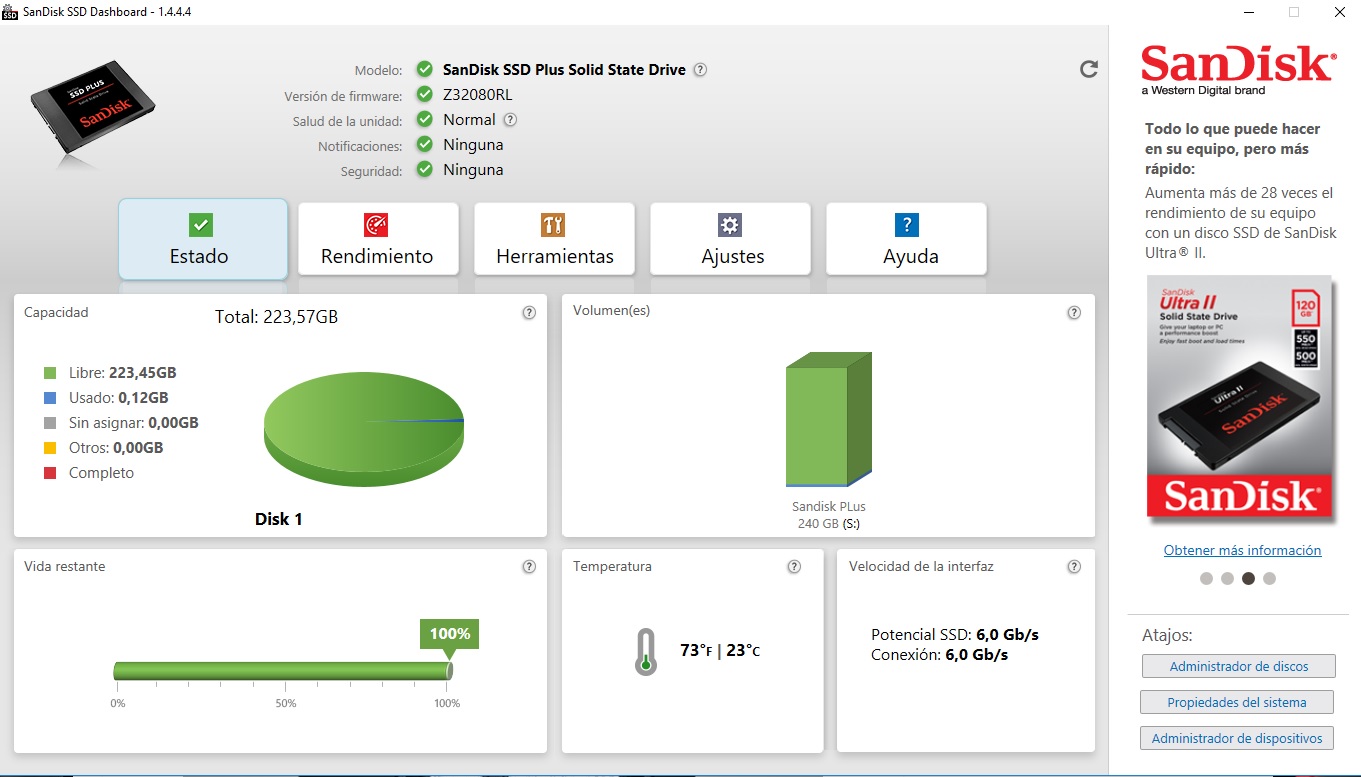The height and width of the screenshot is (777, 1361).
Task: Open Propiedades del sistema shortcut
Action: pyautogui.click(x=1237, y=702)
